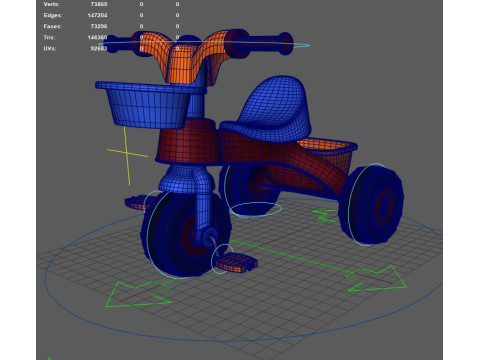Viewport: 480px width, 360px height.
Task: Select the Faces count value 73296
Action: tap(99, 26)
